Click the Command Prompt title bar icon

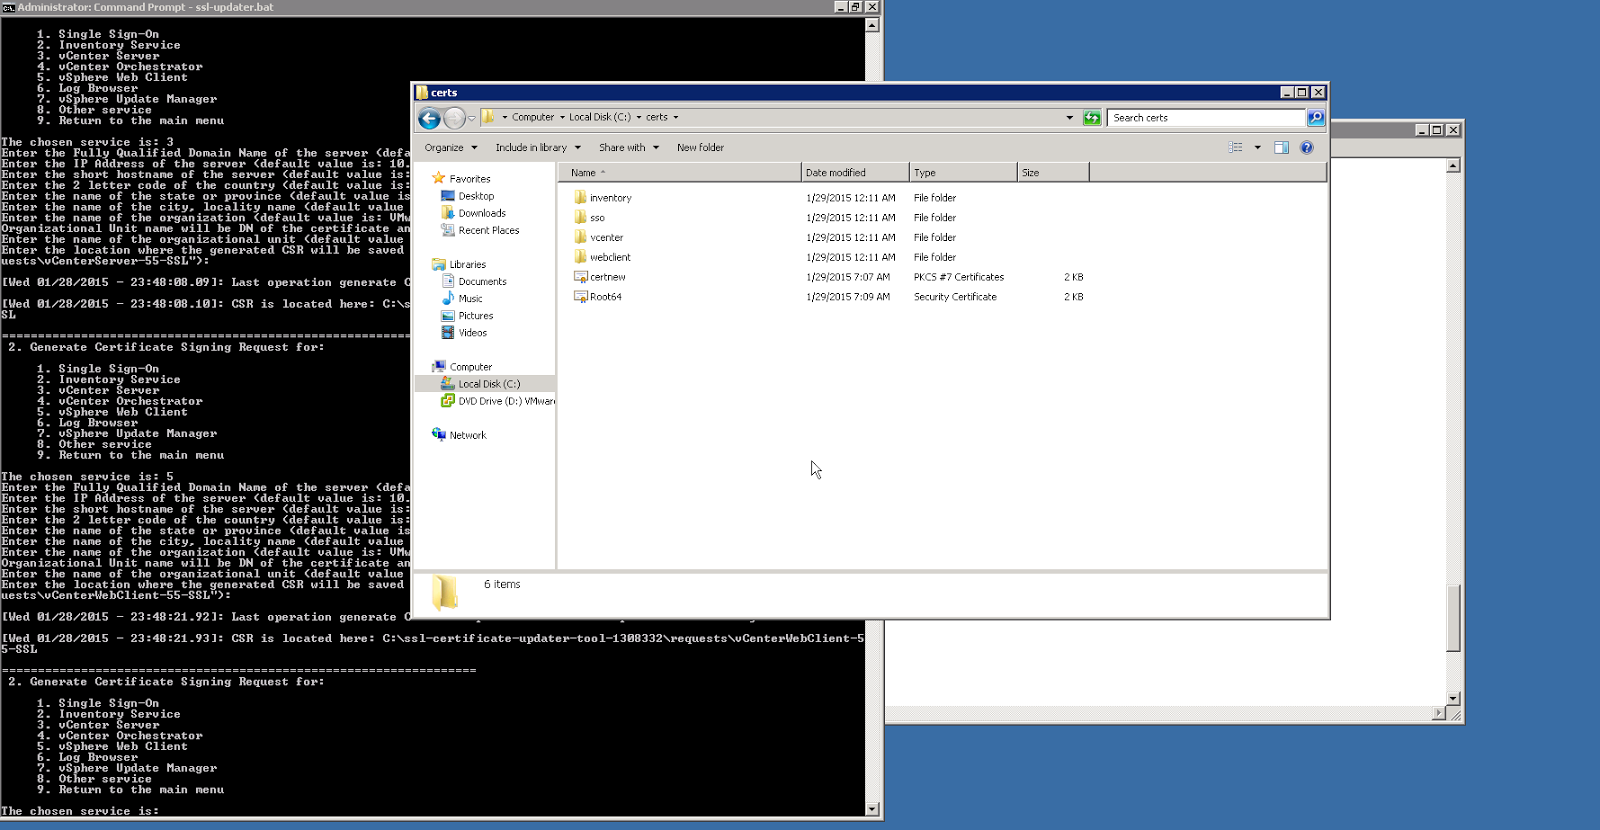(x=8, y=7)
